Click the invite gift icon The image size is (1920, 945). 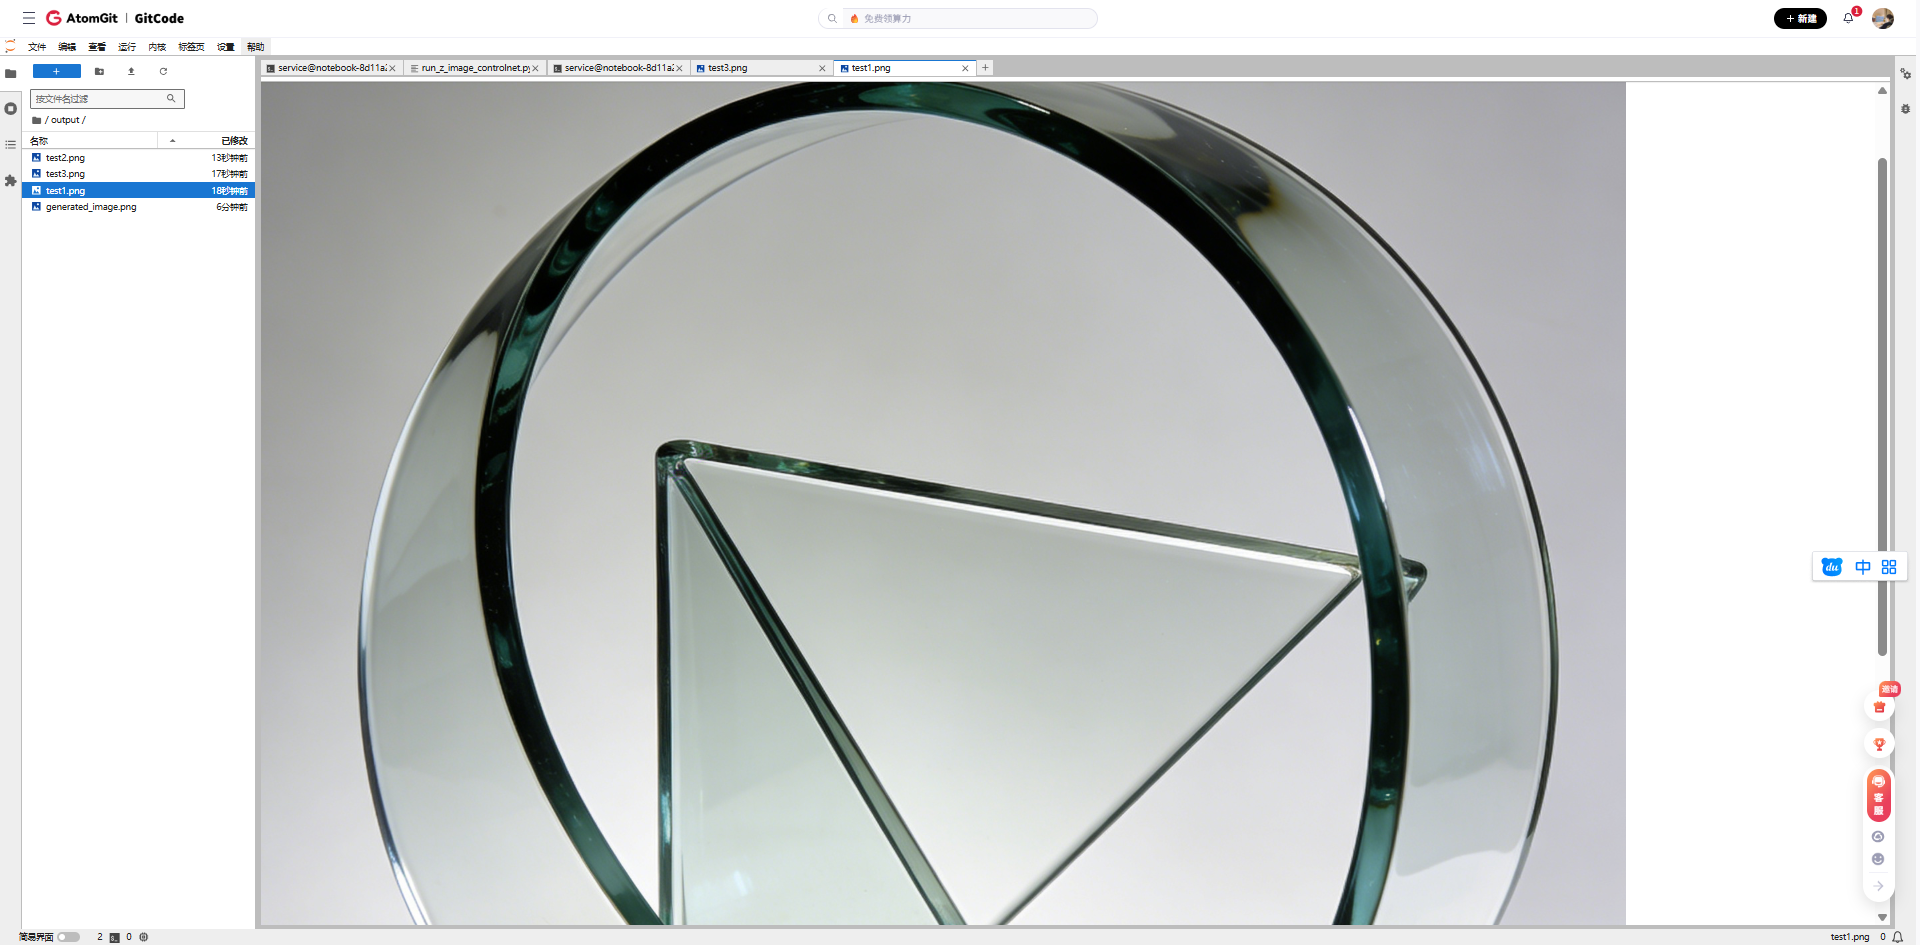tap(1880, 706)
